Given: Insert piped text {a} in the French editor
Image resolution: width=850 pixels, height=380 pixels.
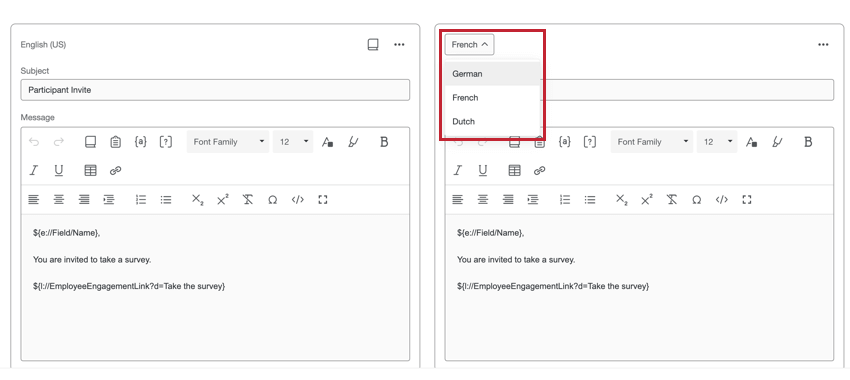Looking at the screenshot, I should tap(564, 142).
